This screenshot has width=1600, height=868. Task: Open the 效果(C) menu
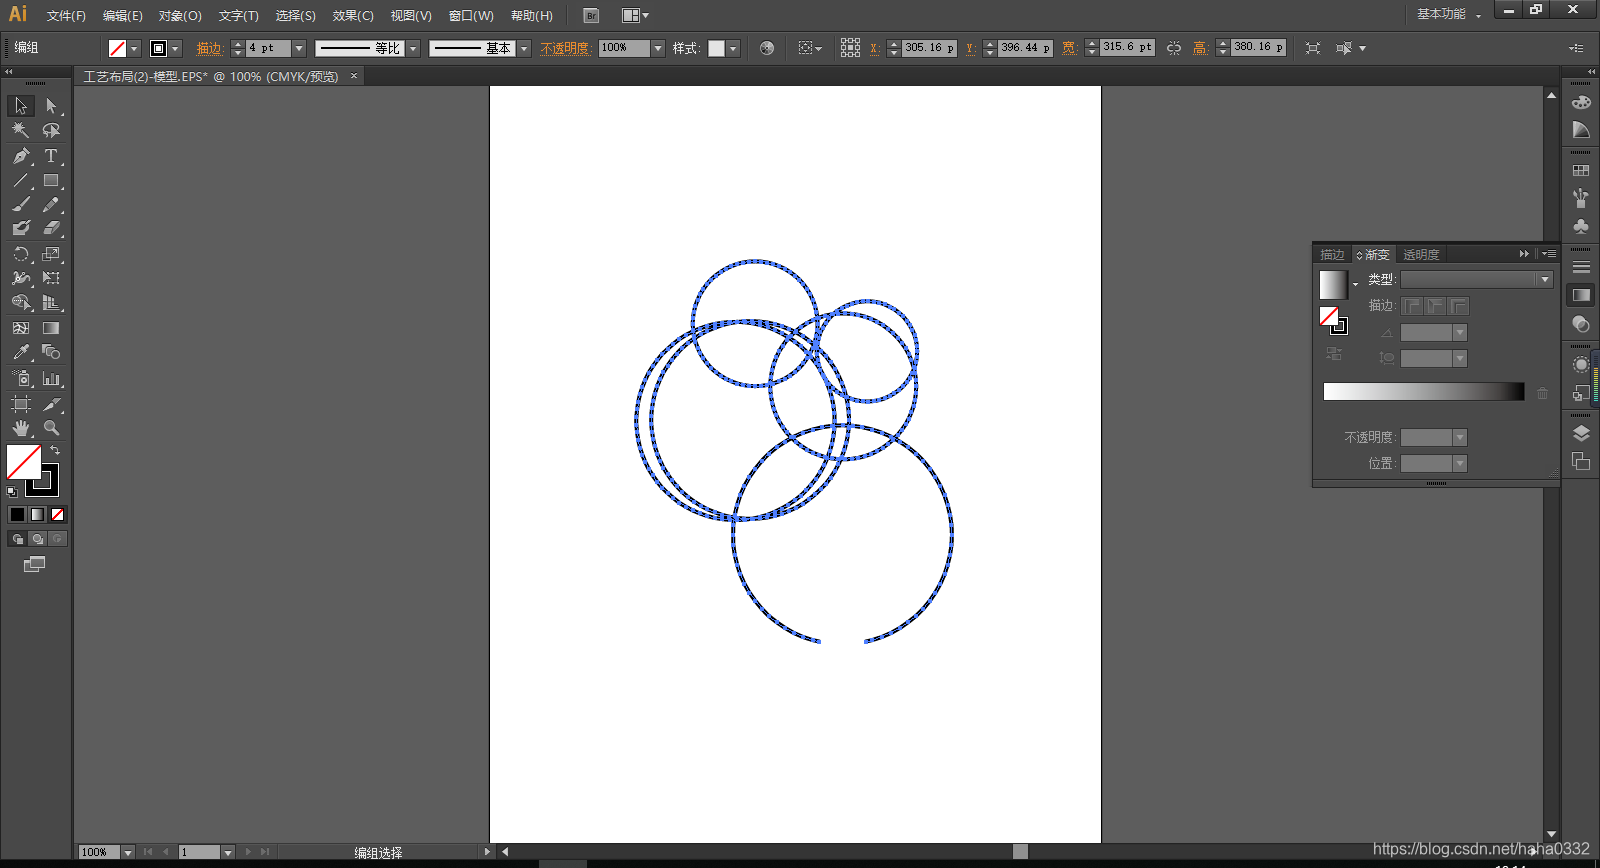click(x=353, y=16)
